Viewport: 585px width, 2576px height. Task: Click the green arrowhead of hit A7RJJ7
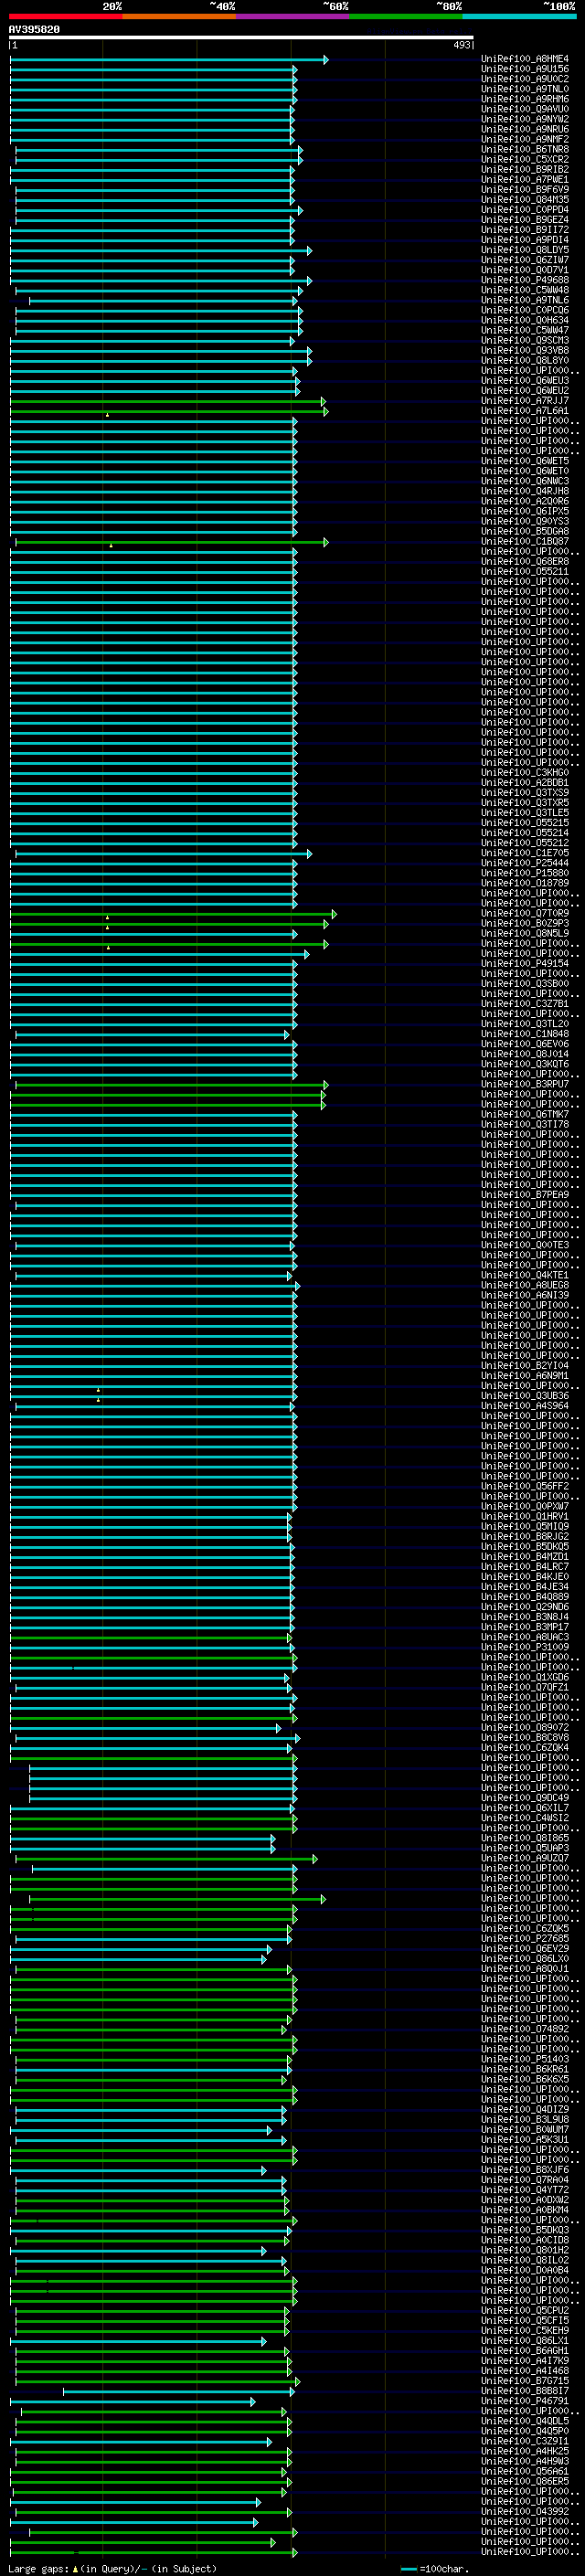point(324,401)
